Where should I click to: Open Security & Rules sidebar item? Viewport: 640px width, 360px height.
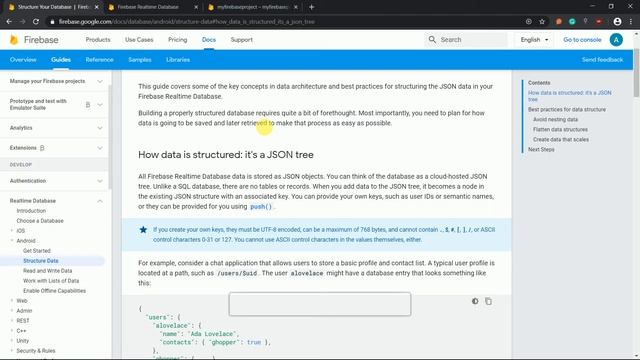[36, 351]
